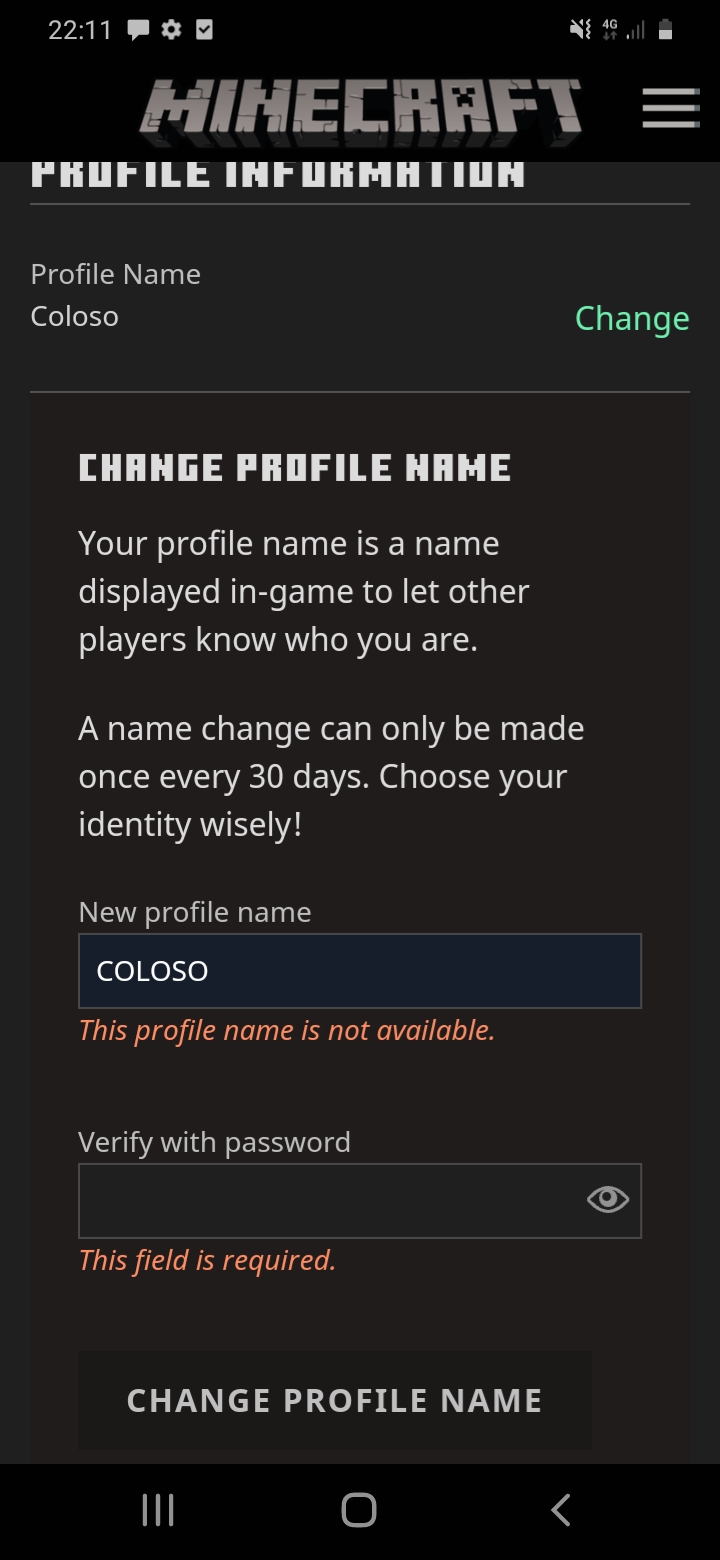Image resolution: width=720 pixels, height=1560 pixels.
Task: Click the Minecraft logo
Action: pyautogui.click(x=360, y=107)
